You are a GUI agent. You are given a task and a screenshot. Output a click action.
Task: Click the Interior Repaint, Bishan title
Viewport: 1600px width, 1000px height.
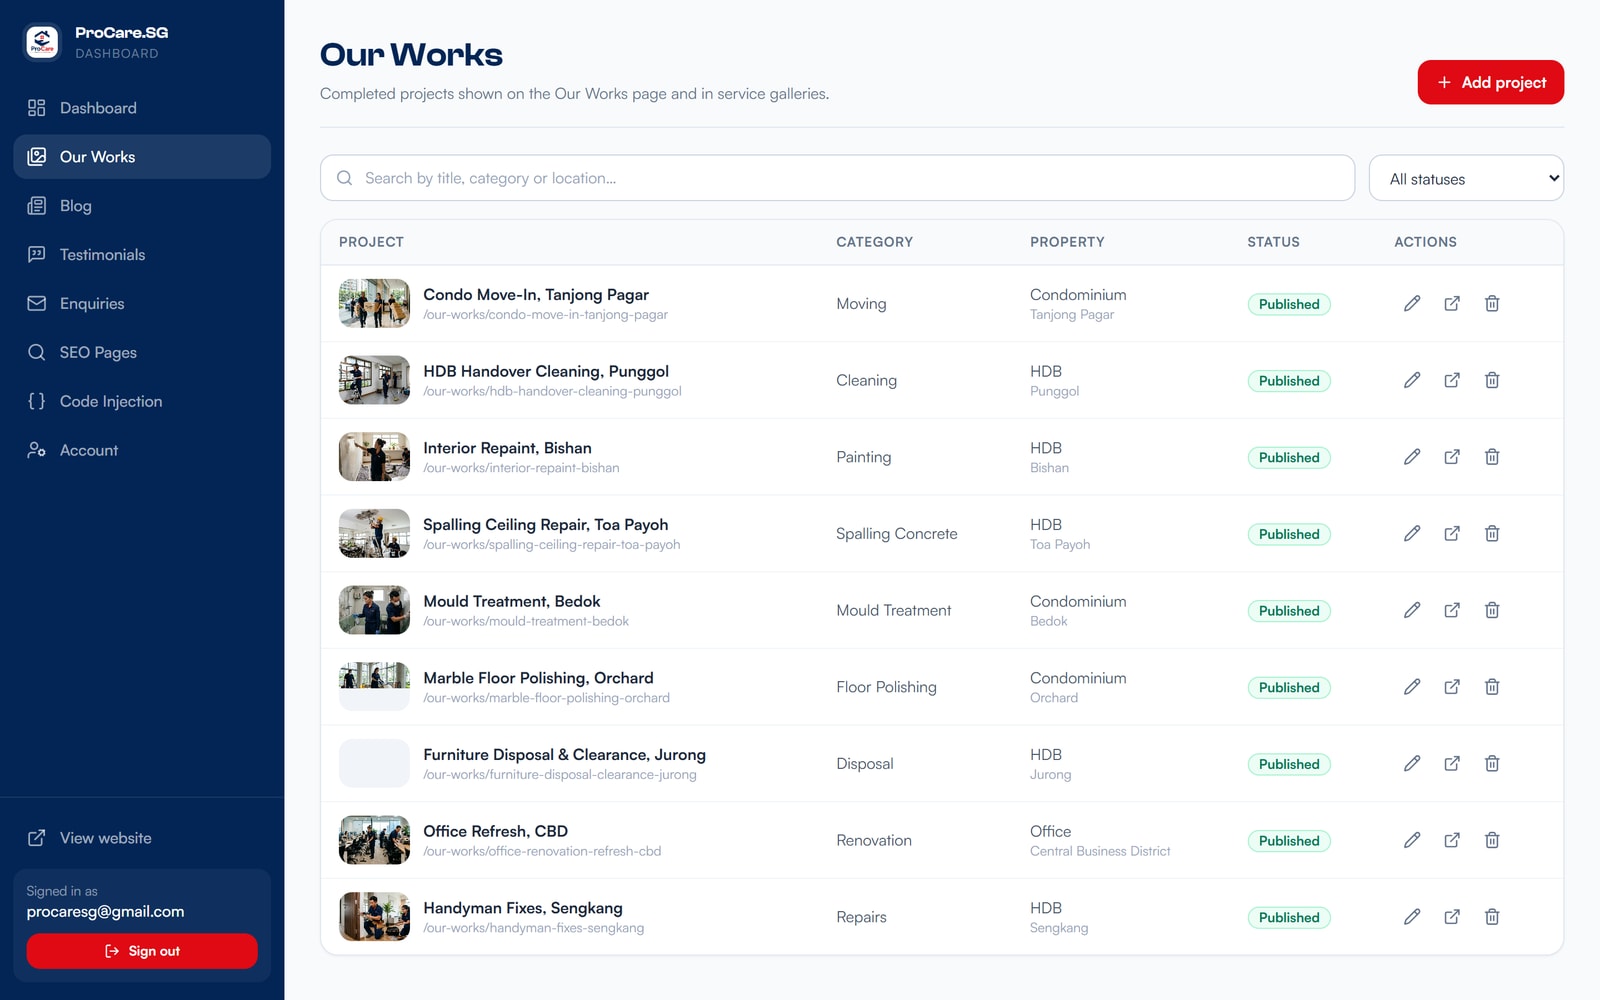tap(507, 448)
